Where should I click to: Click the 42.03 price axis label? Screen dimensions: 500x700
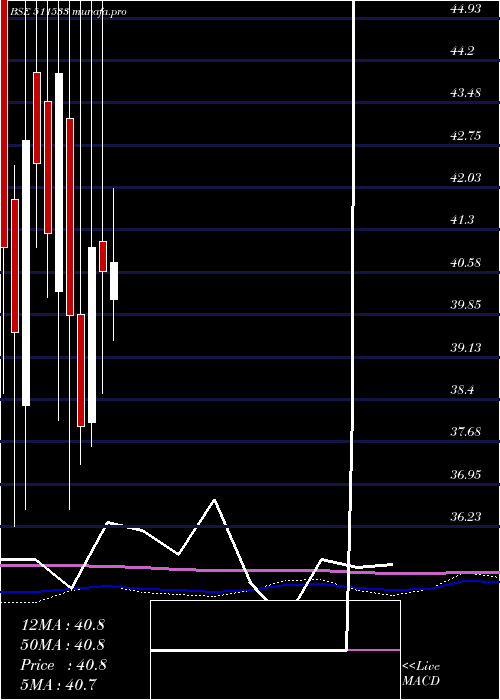[x=466, y=178]
